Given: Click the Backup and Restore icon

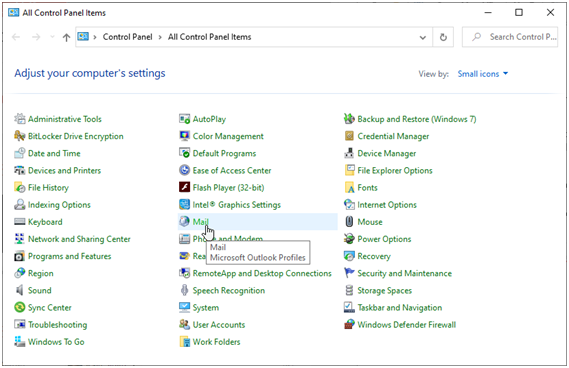Looking at the screenshot, I should coord(349,119).
